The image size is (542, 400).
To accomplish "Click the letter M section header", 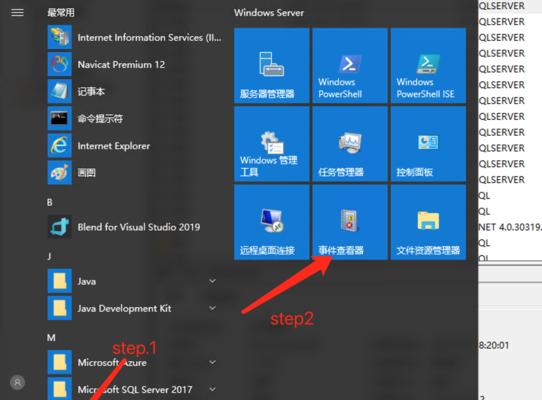I will click(51, 338).
